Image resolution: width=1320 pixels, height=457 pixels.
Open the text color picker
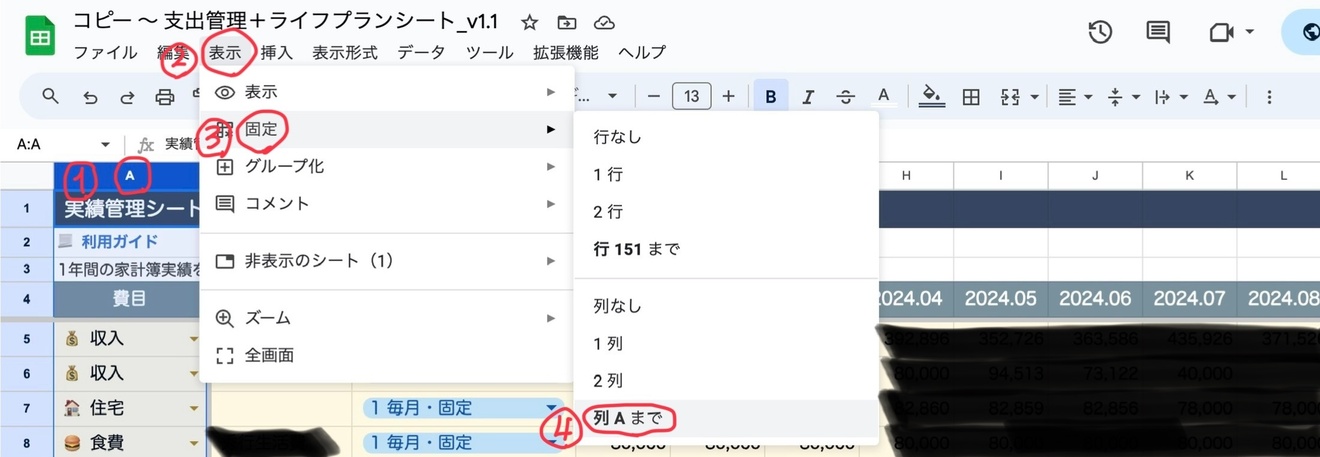point(884,96)
